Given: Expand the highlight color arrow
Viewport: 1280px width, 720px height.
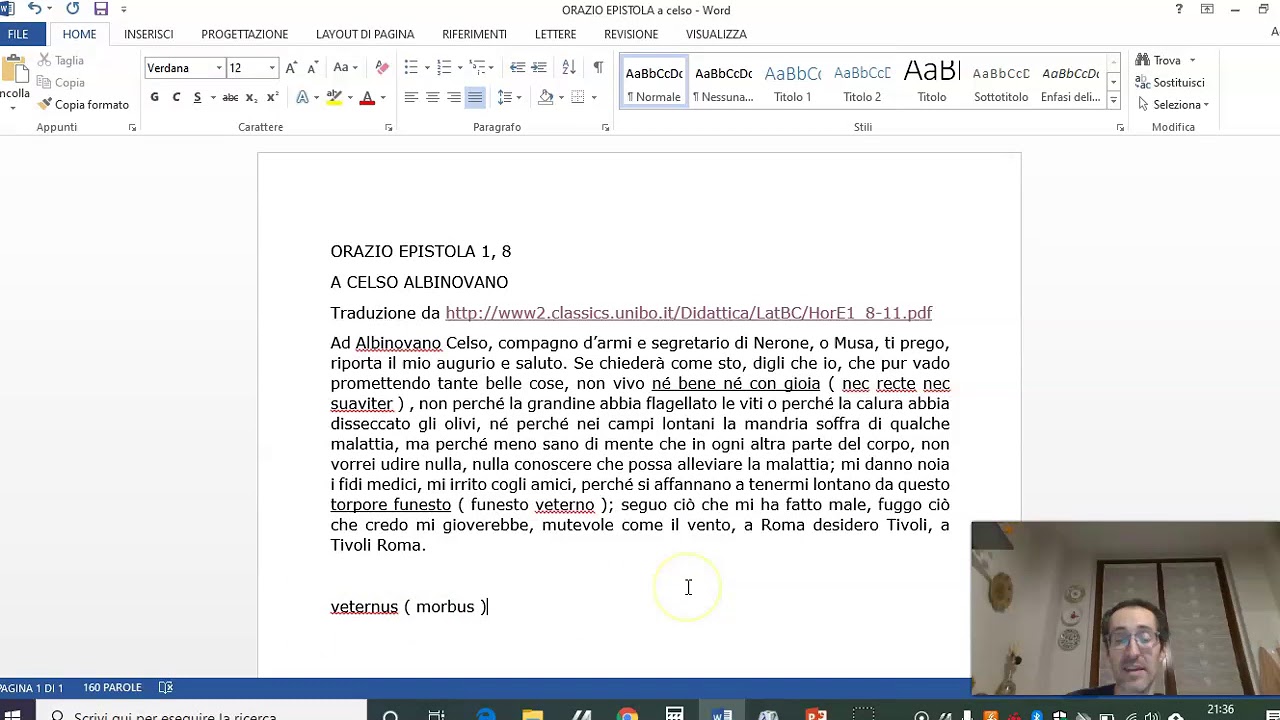Looking at the screenshot, I should click(349, 98).
